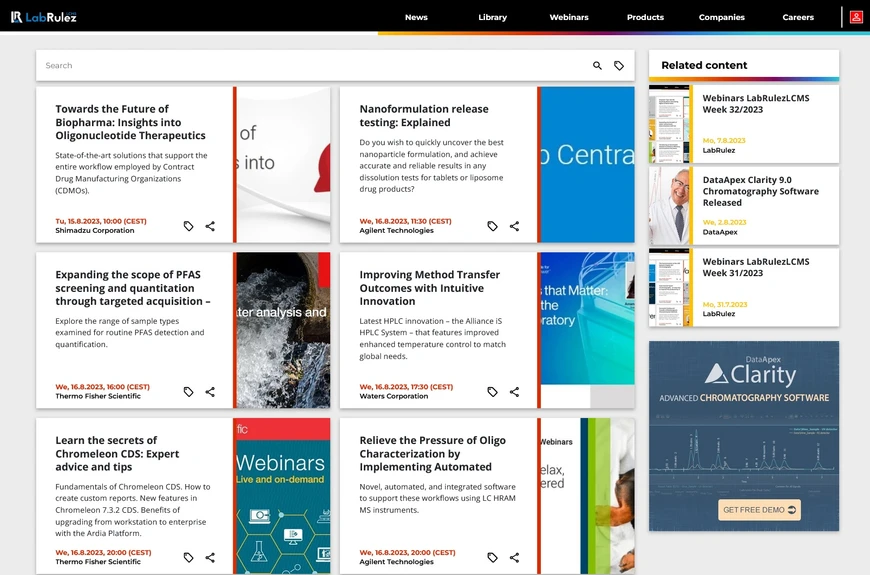Share the Oligo Characterization webinar
The height and width of the screenshot is (575, 870).
(514, 557)
